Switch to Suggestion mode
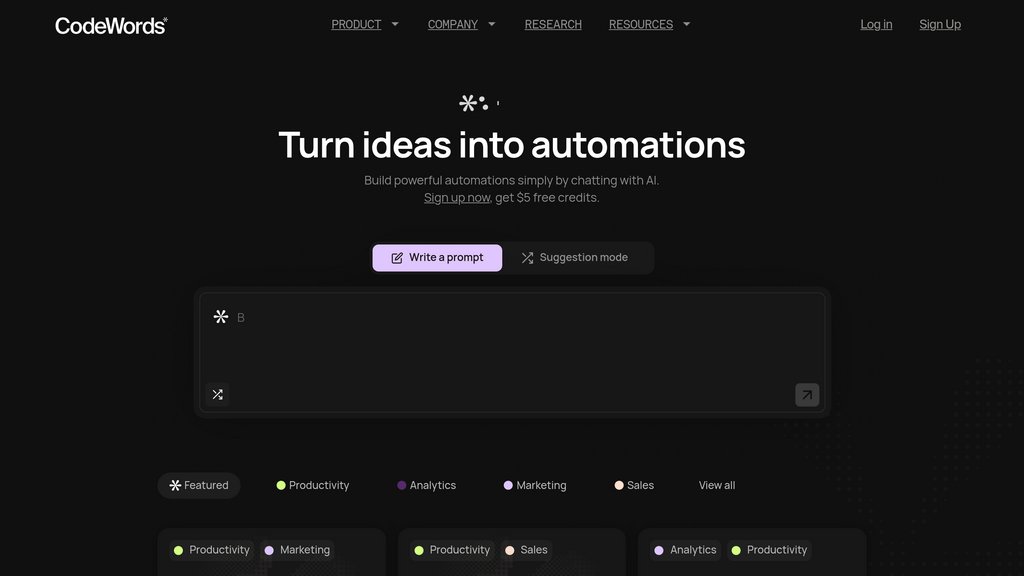1024x576 pixels. 575,258
